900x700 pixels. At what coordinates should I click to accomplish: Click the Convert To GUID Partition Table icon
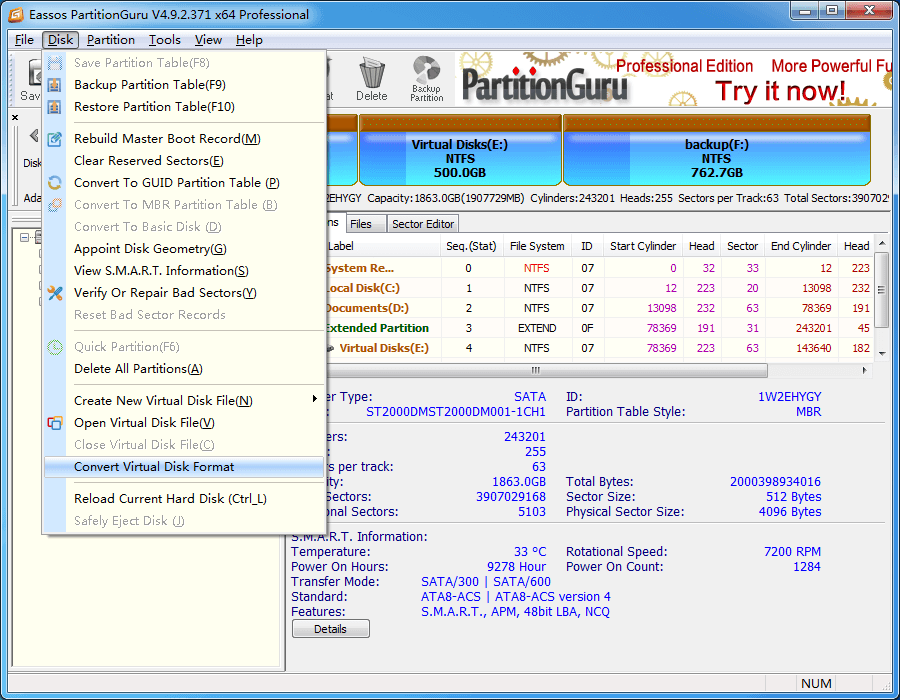(x=55, y=183)
